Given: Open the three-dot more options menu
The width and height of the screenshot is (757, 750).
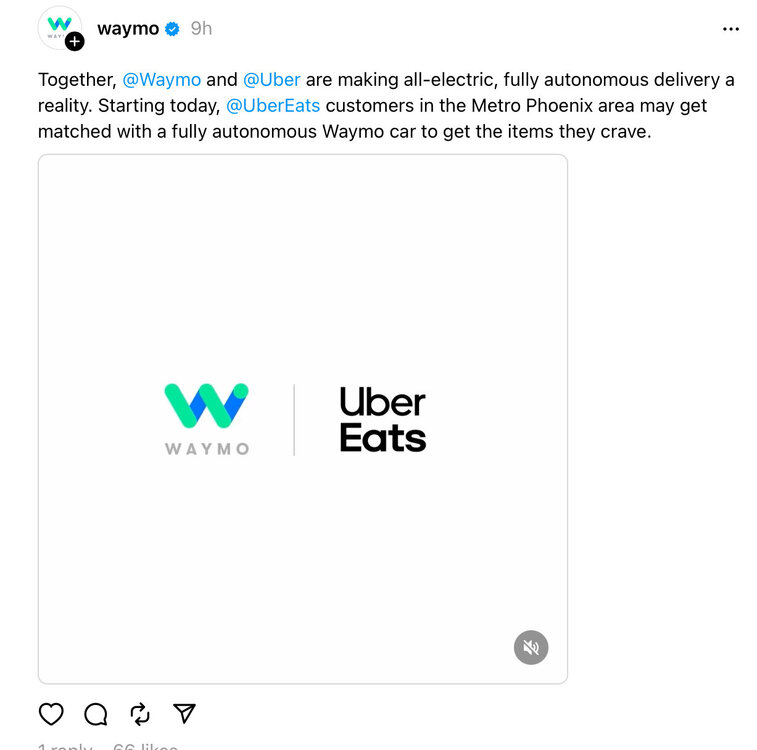Looking at the screenshot, I should pos(730,29).
